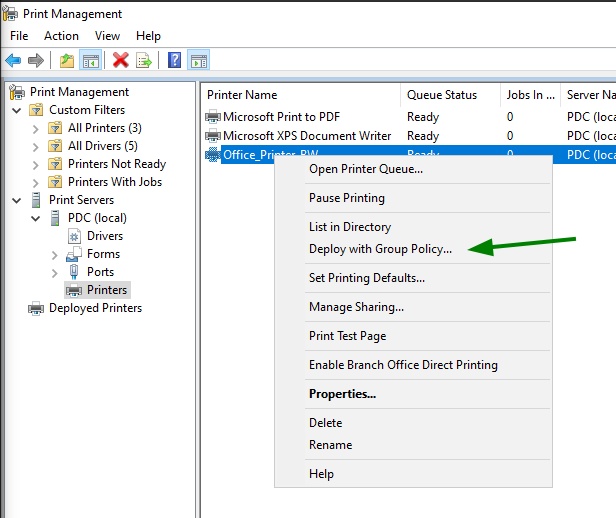Click the Print Servers server icon

tap(36, 200)
